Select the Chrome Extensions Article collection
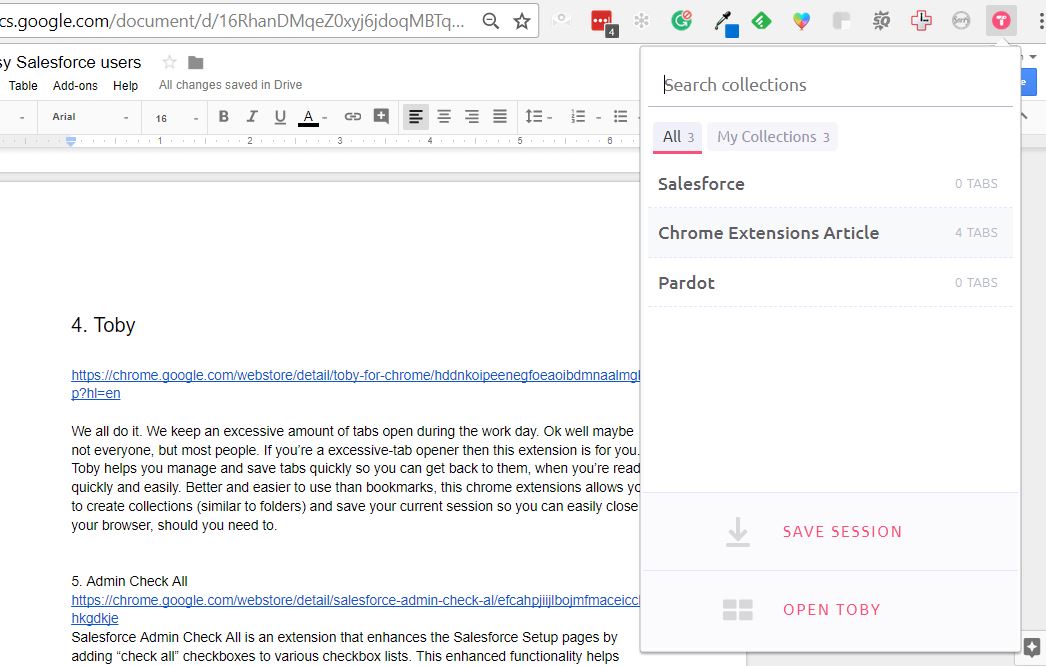 click(x=830, y=233)
